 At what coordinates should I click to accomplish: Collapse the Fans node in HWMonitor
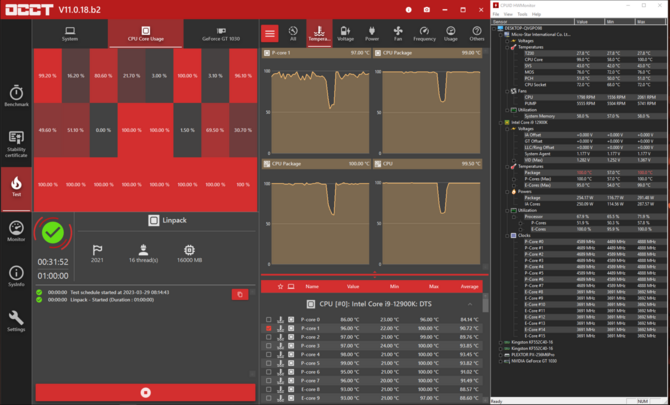coord(507,91)
